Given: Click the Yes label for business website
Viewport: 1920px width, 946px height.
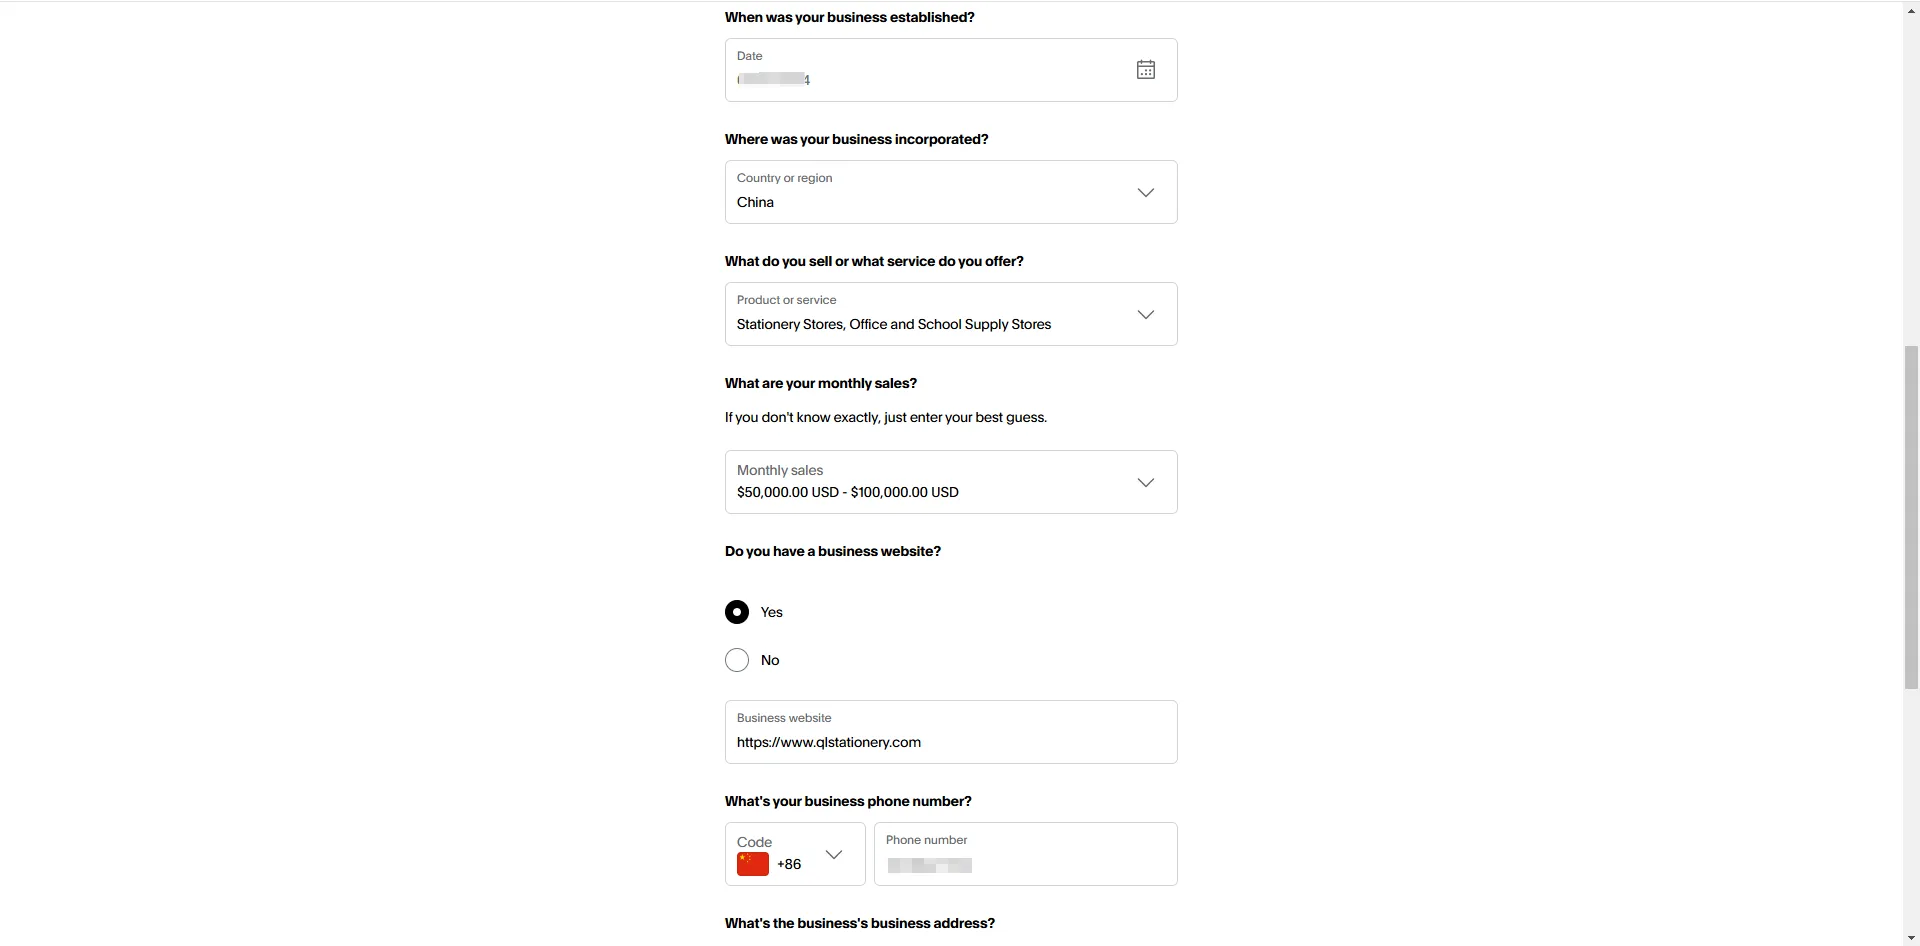Looking at the screenshot, I should click(x=771, y=612).
